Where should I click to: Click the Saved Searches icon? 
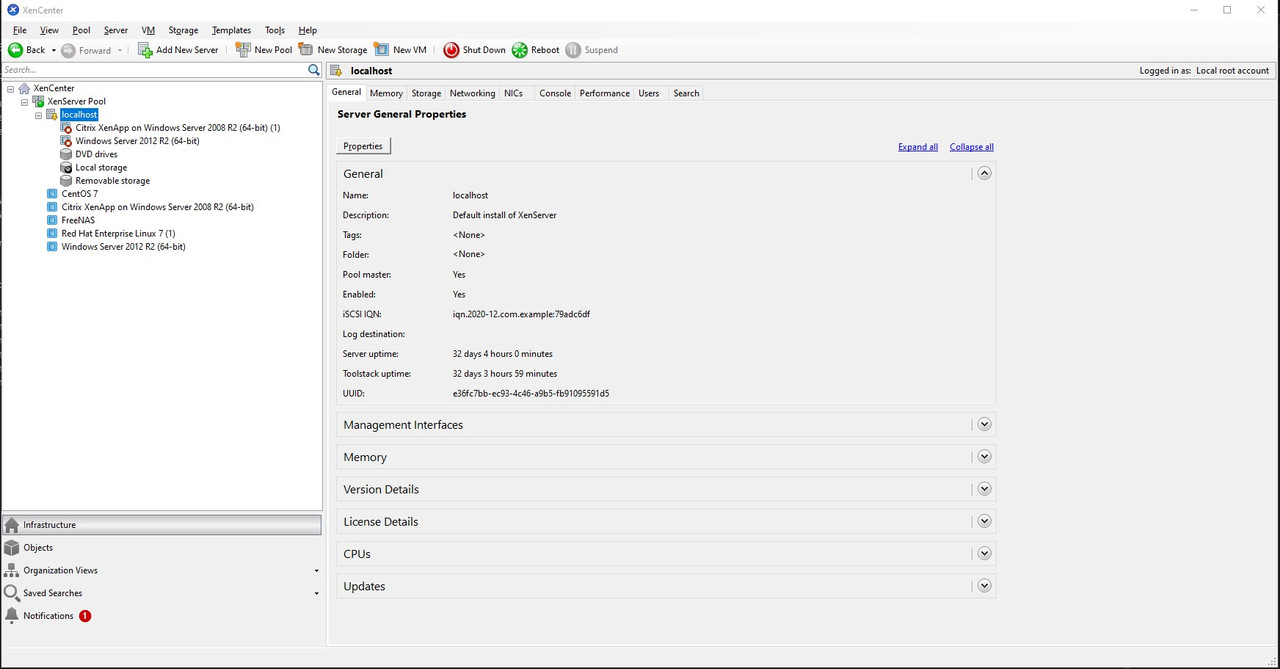tap(12, 593)
